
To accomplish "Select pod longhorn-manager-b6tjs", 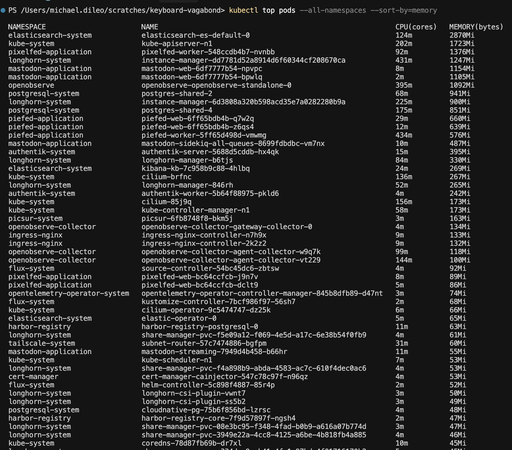I will pos(187,160).
